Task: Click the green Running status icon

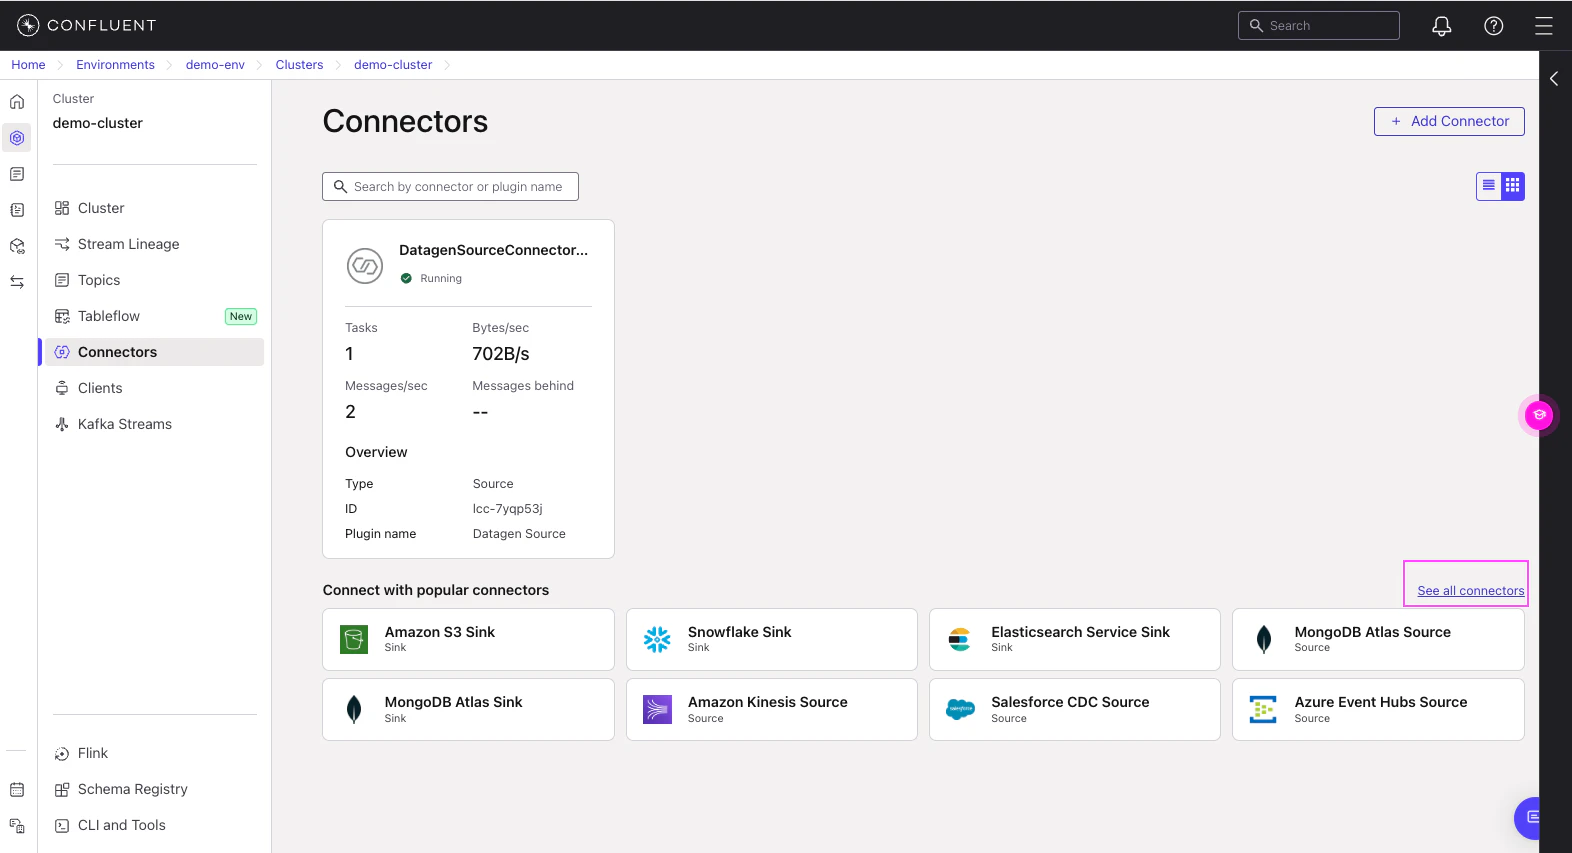Action: 406,278
